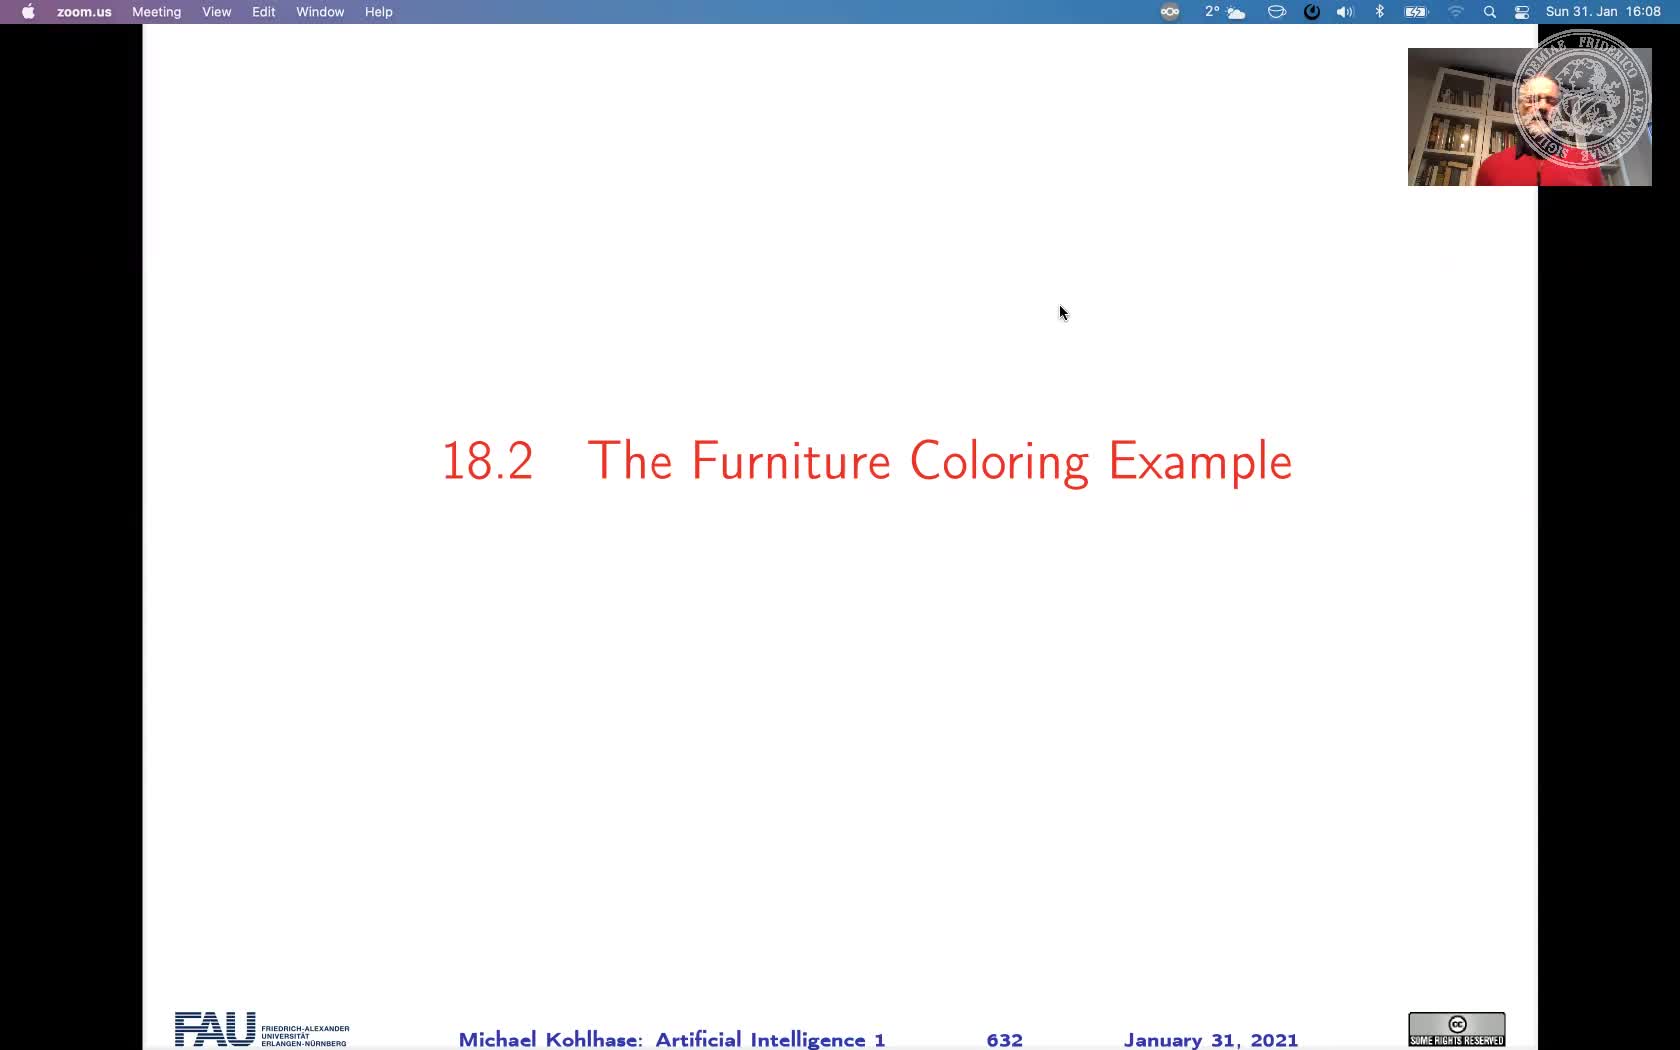Click the Help menu for Zoom assistance

(378, 12)
